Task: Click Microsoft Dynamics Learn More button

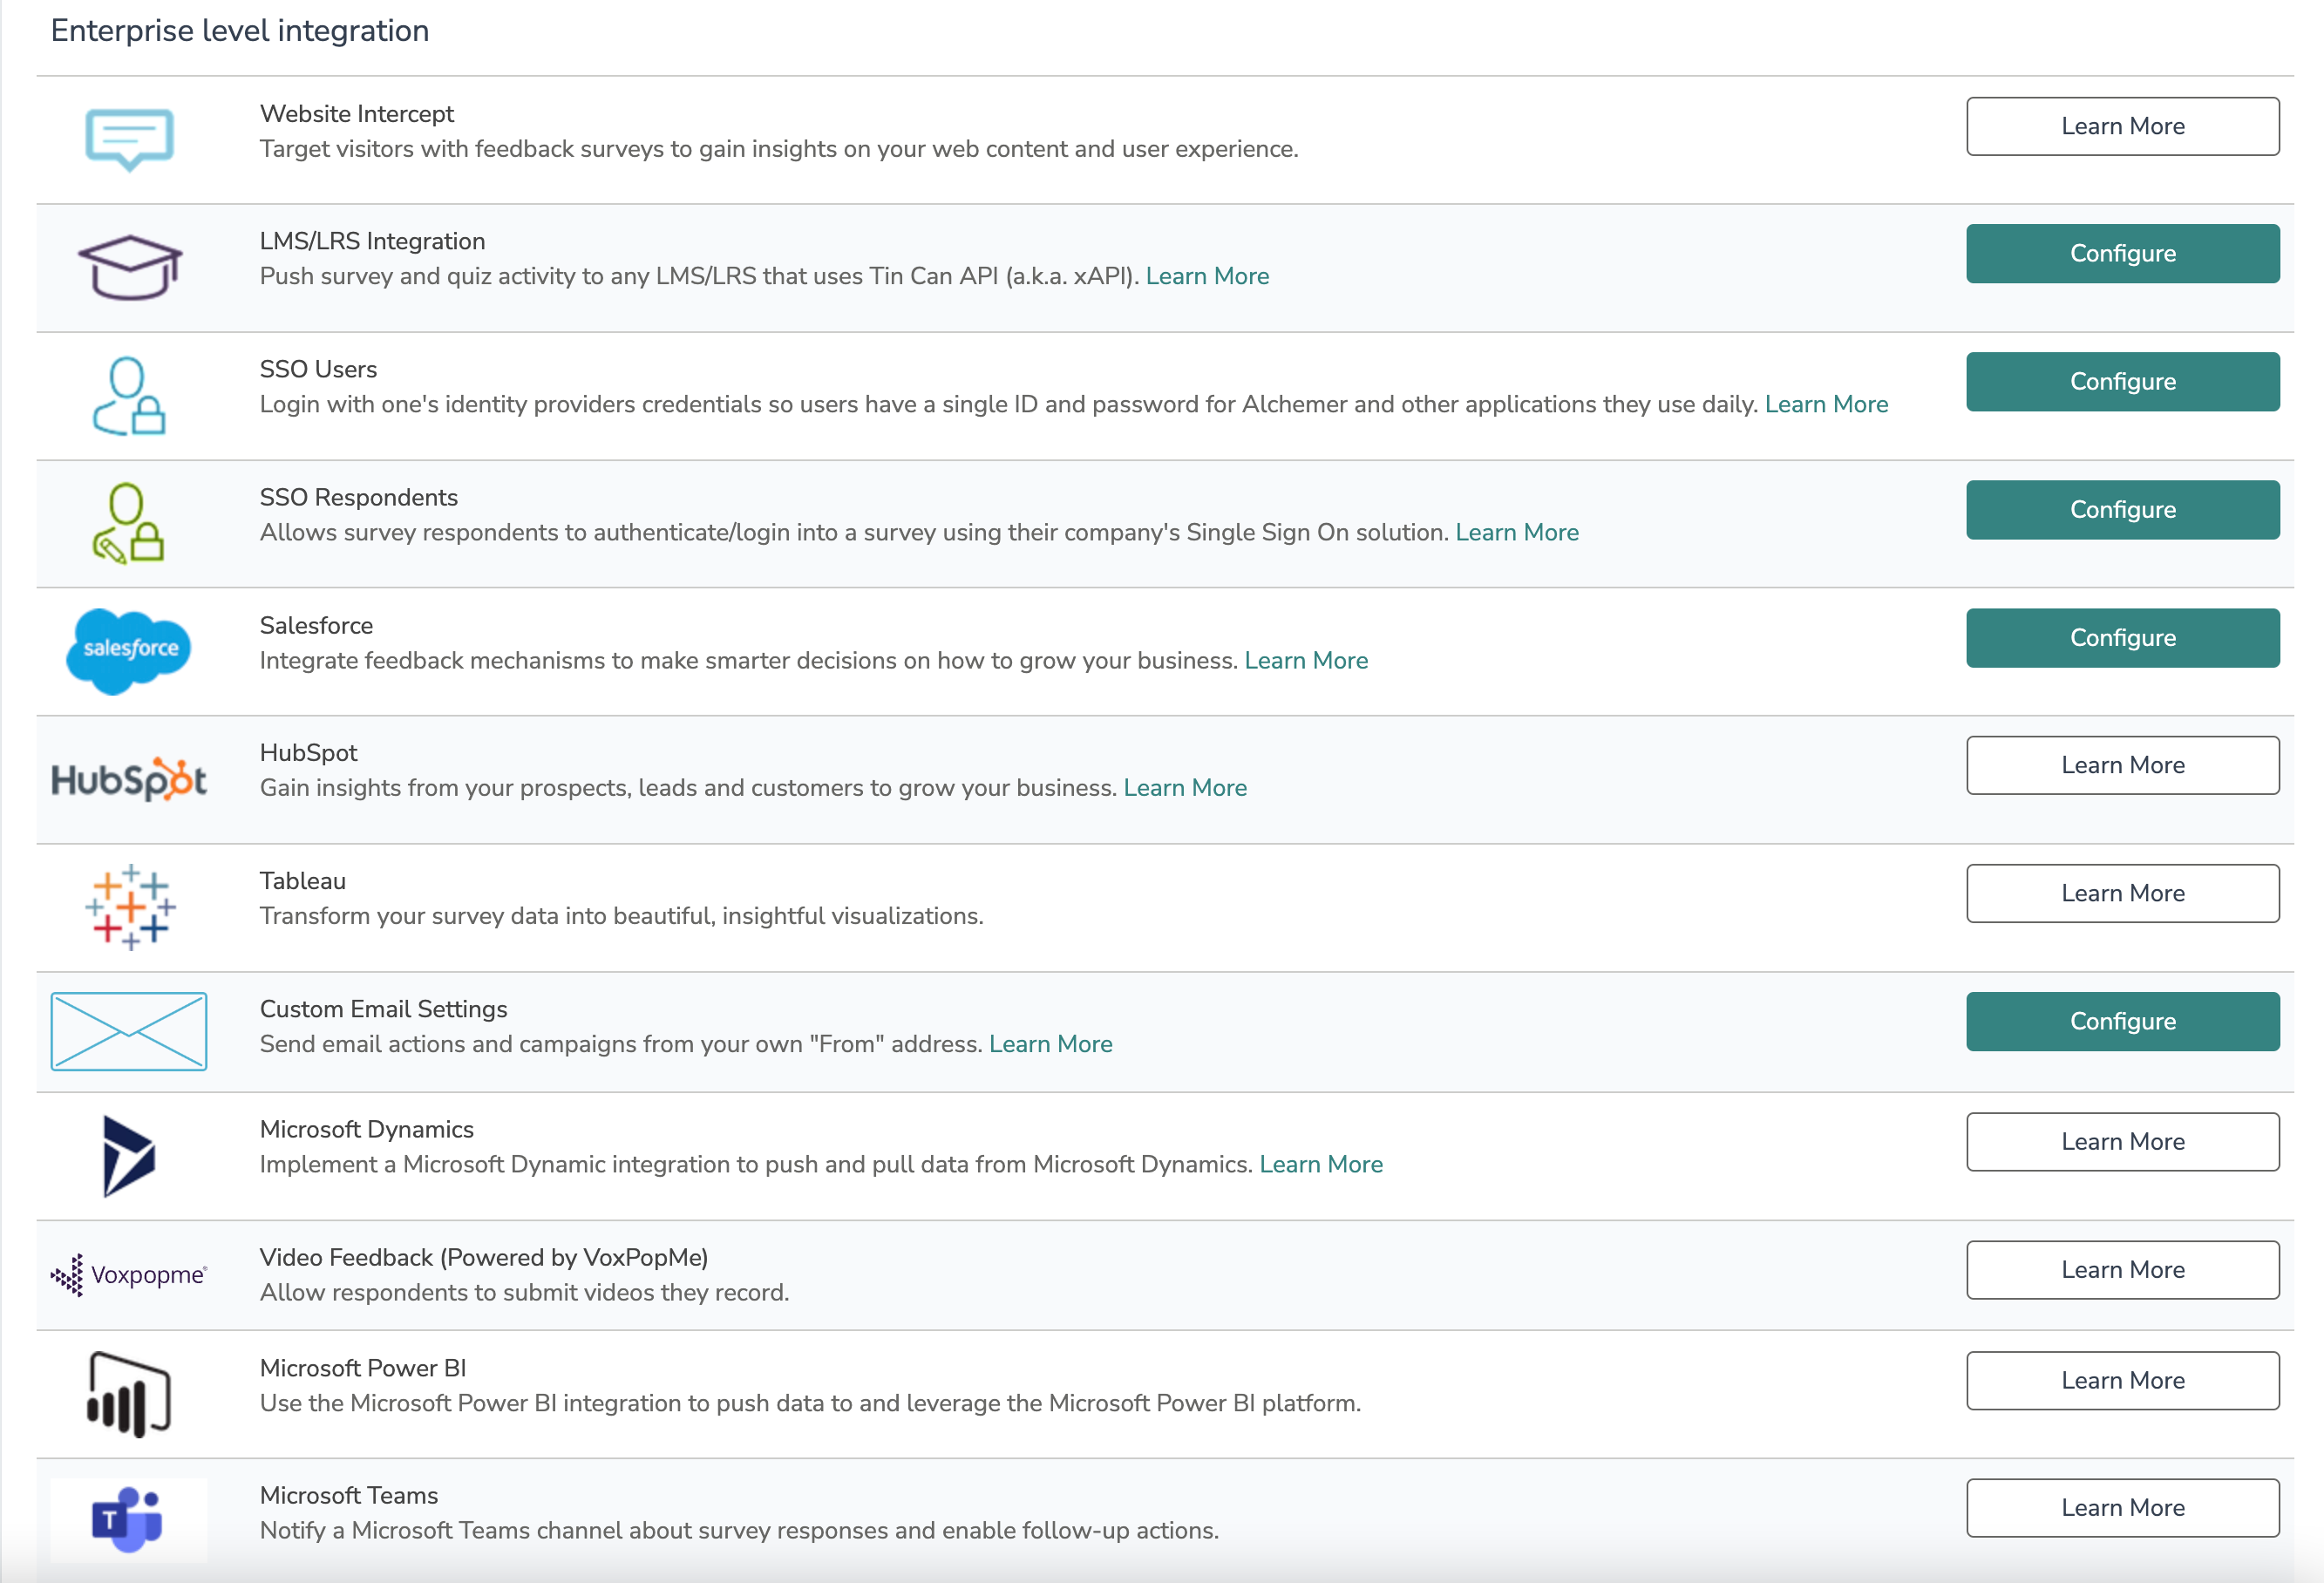Action: tap(2122, 1142)
